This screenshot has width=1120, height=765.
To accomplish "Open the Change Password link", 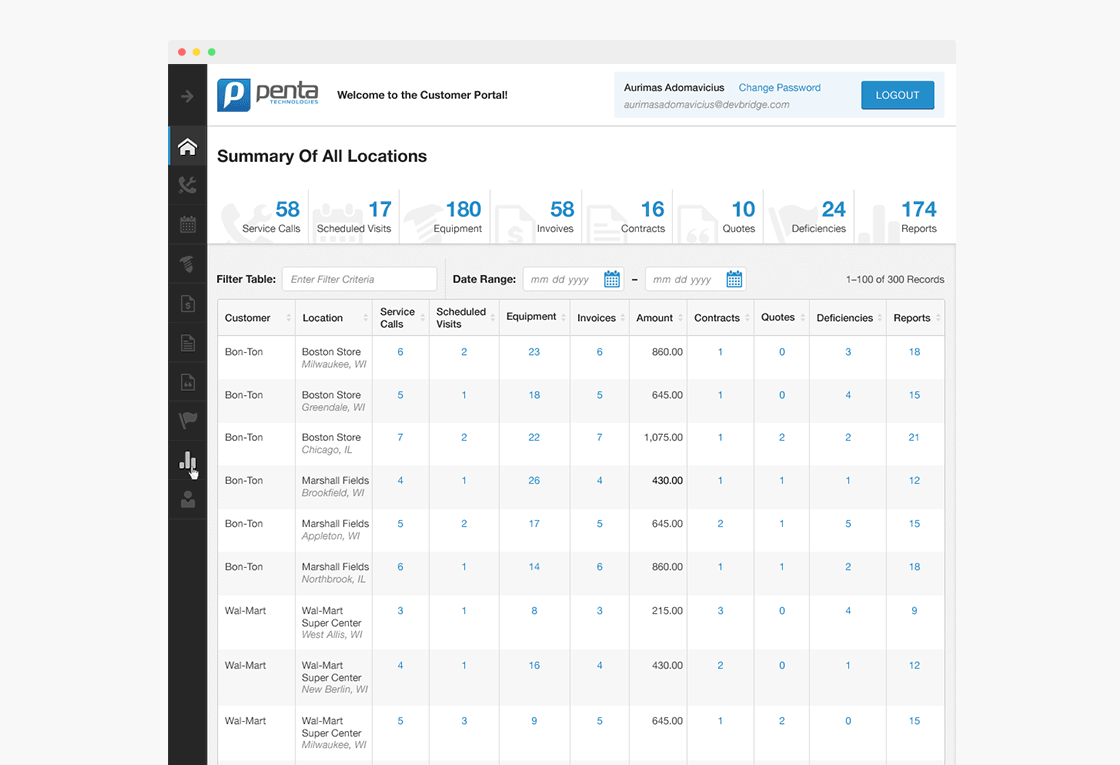I will [x=779, y=87].
